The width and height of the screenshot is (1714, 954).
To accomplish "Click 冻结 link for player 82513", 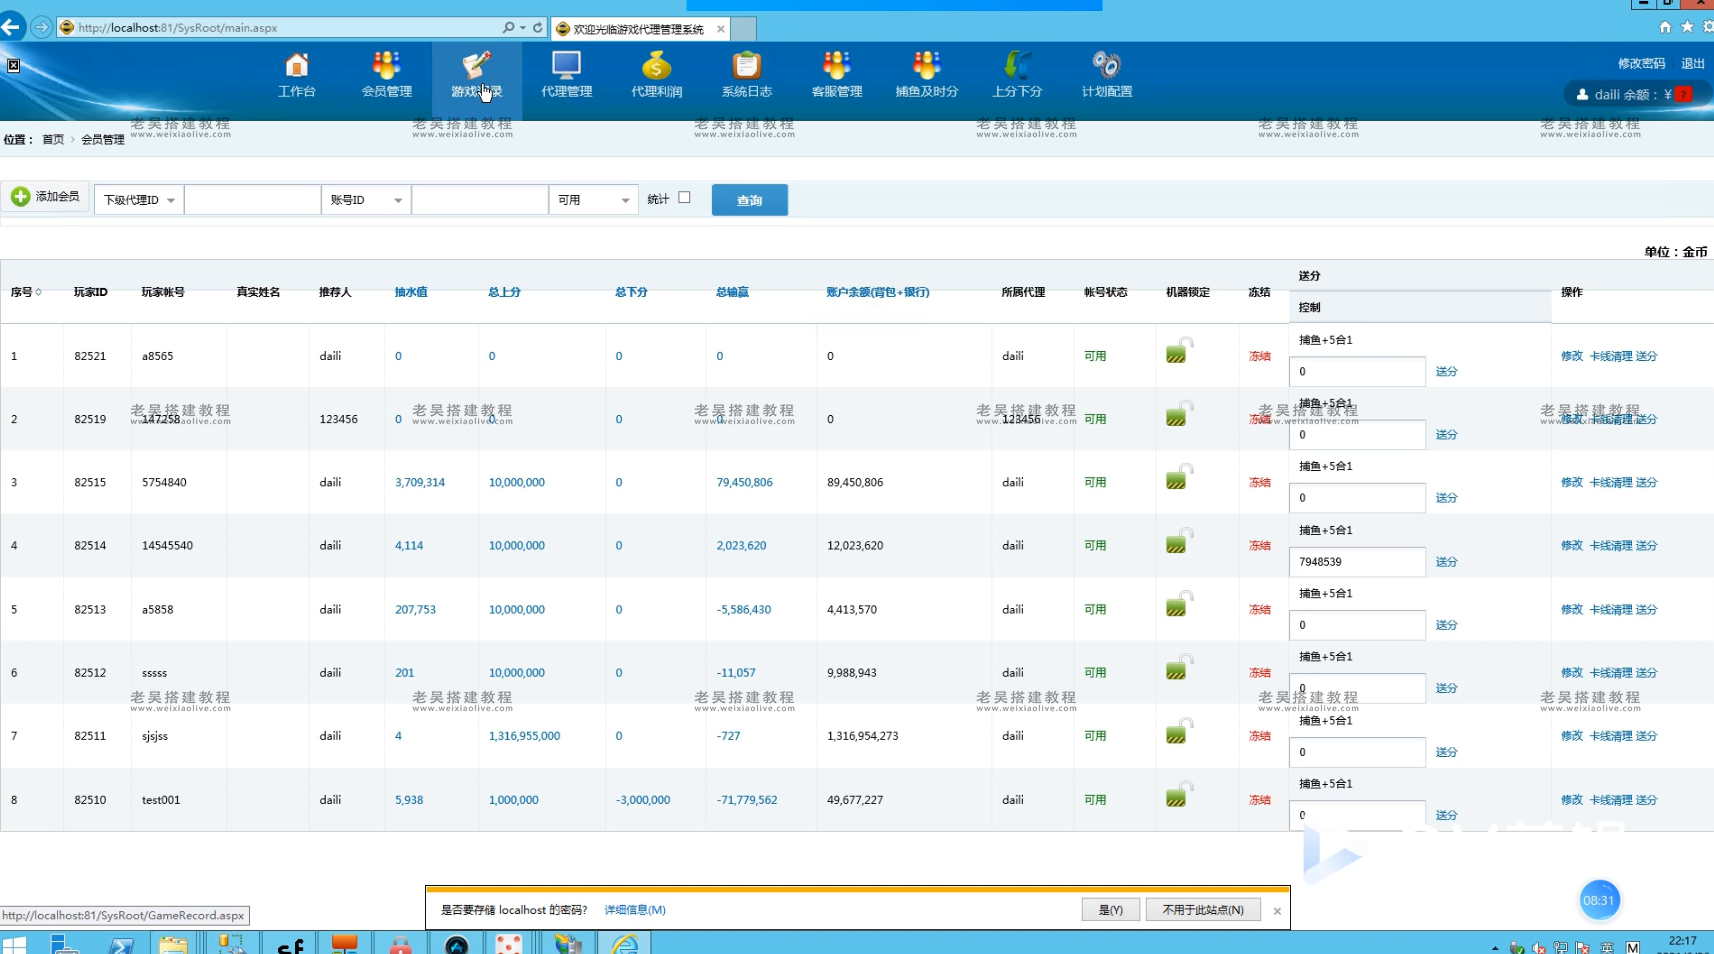I will [1259, 610].
